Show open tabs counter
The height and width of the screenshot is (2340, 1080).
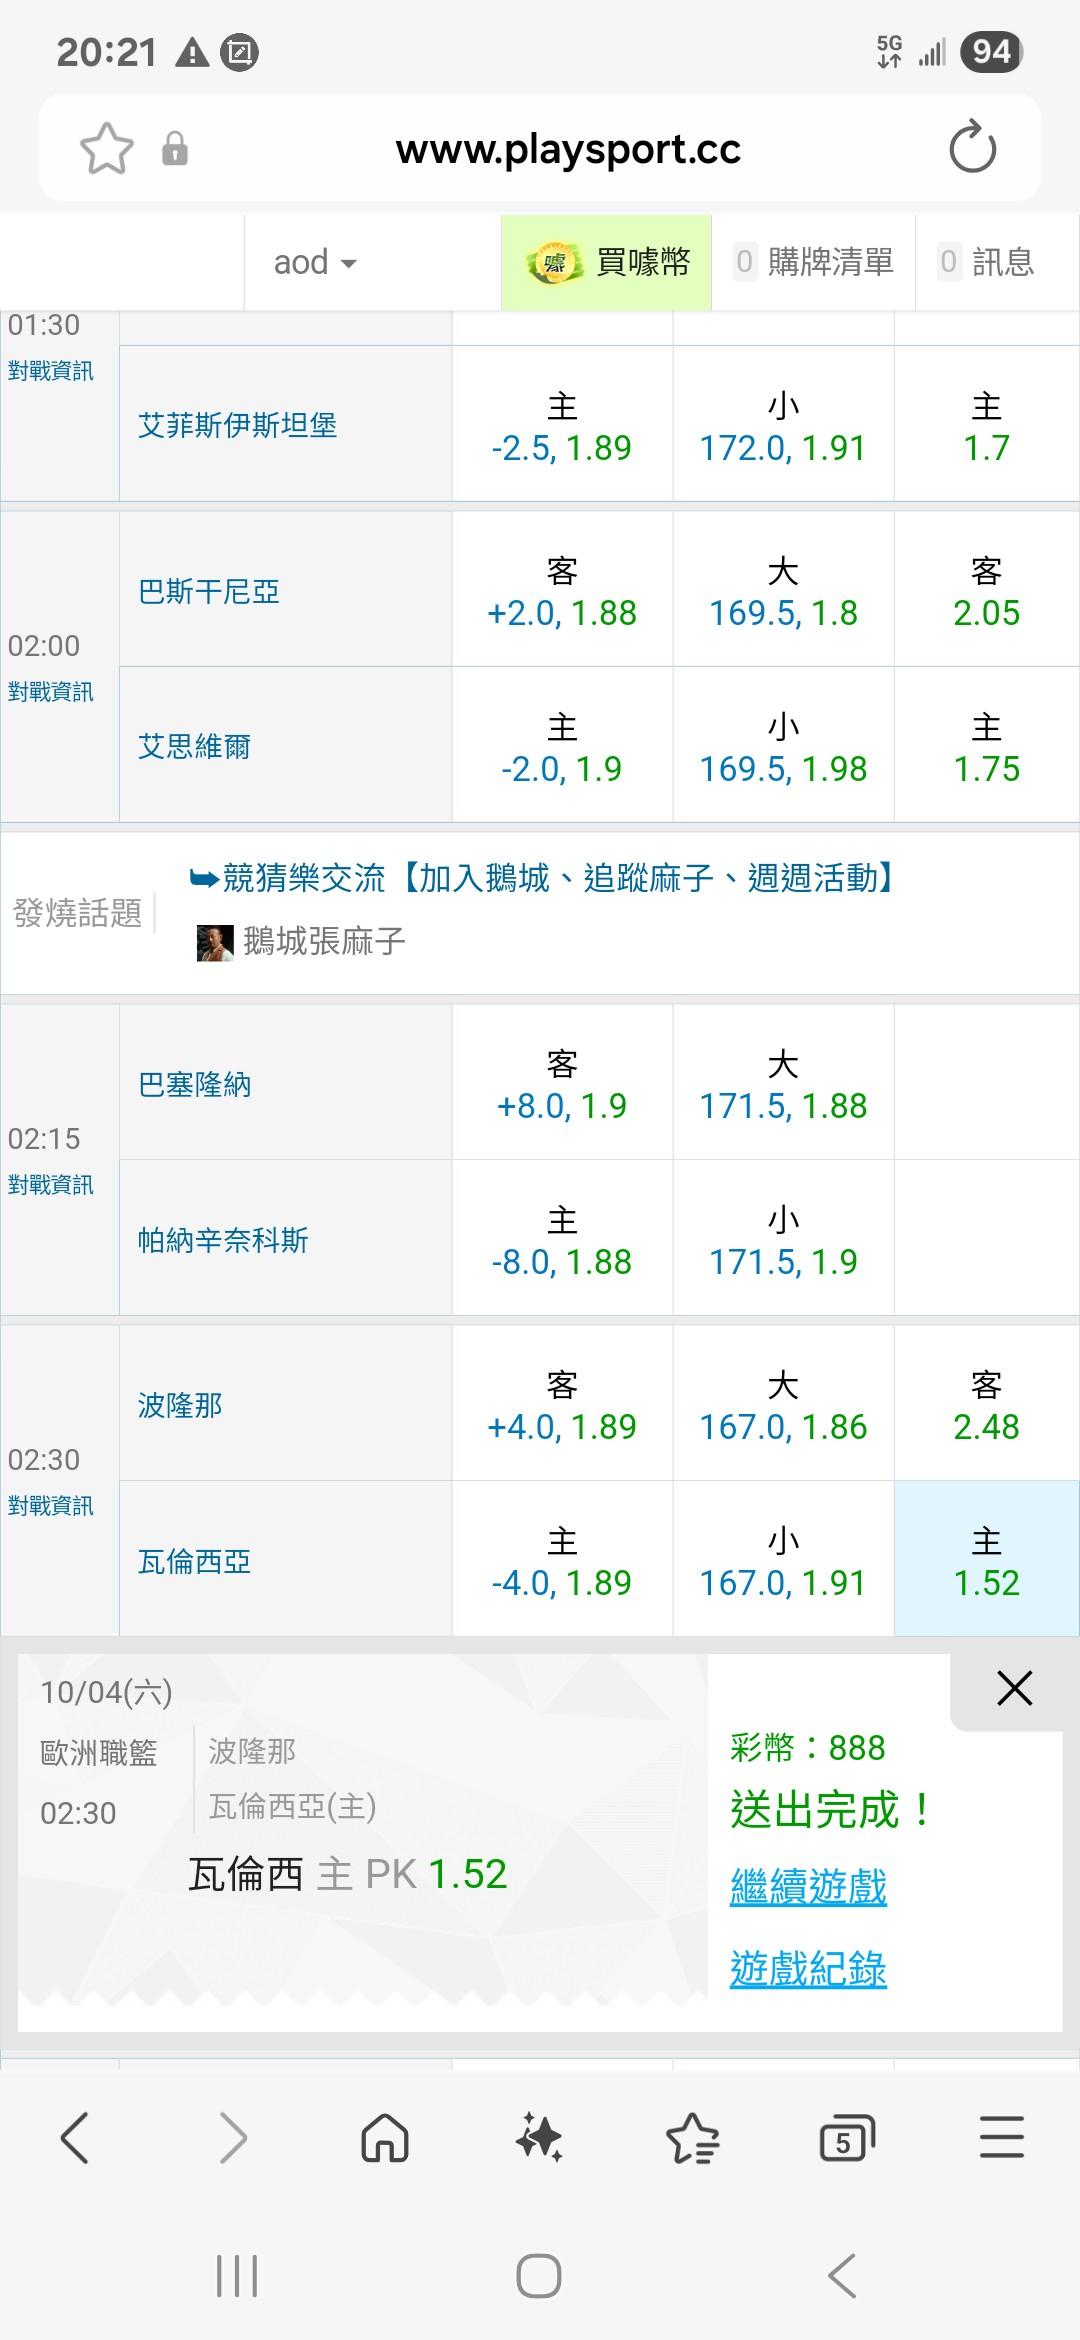[x=846, y=2139]
